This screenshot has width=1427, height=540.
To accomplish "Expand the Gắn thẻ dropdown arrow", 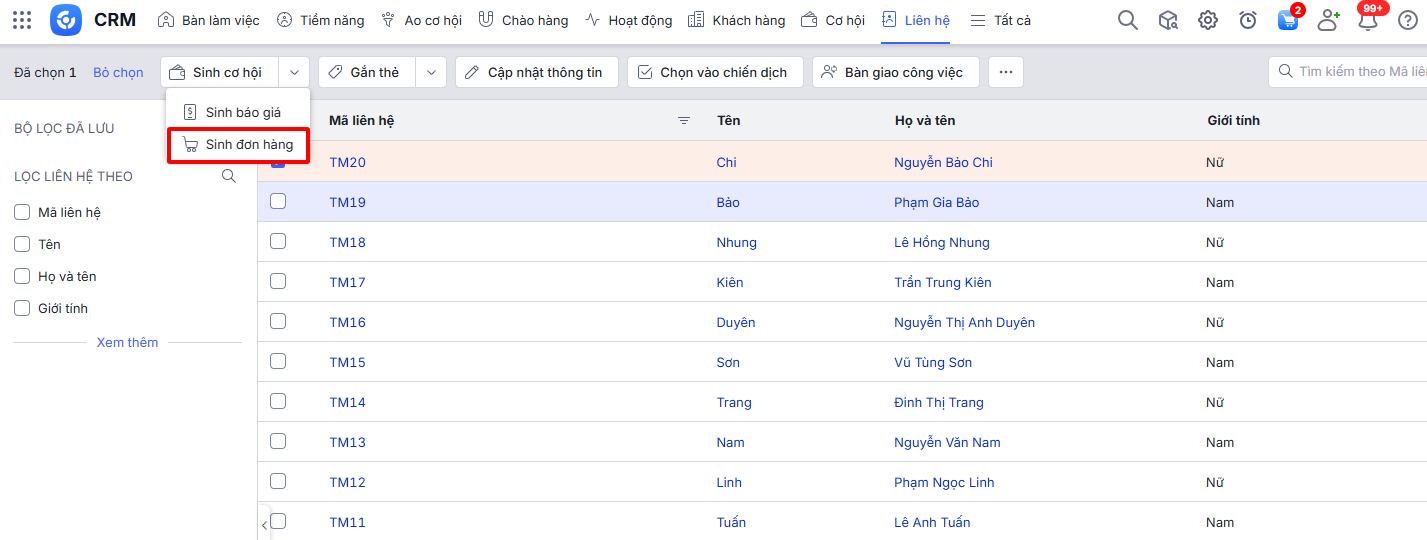I will pyautogui.click(x=430, y=72).
